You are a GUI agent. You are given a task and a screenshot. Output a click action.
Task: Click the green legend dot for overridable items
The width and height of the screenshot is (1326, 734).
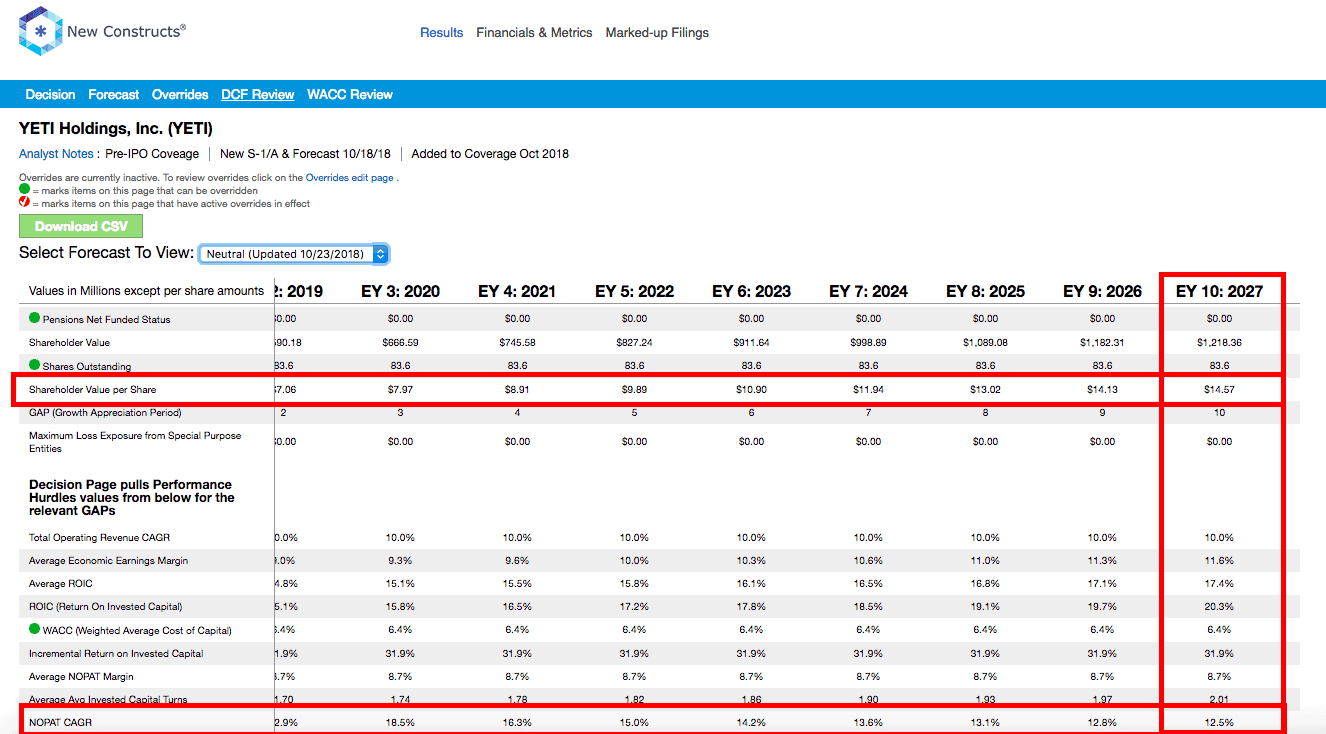[24, 189]
